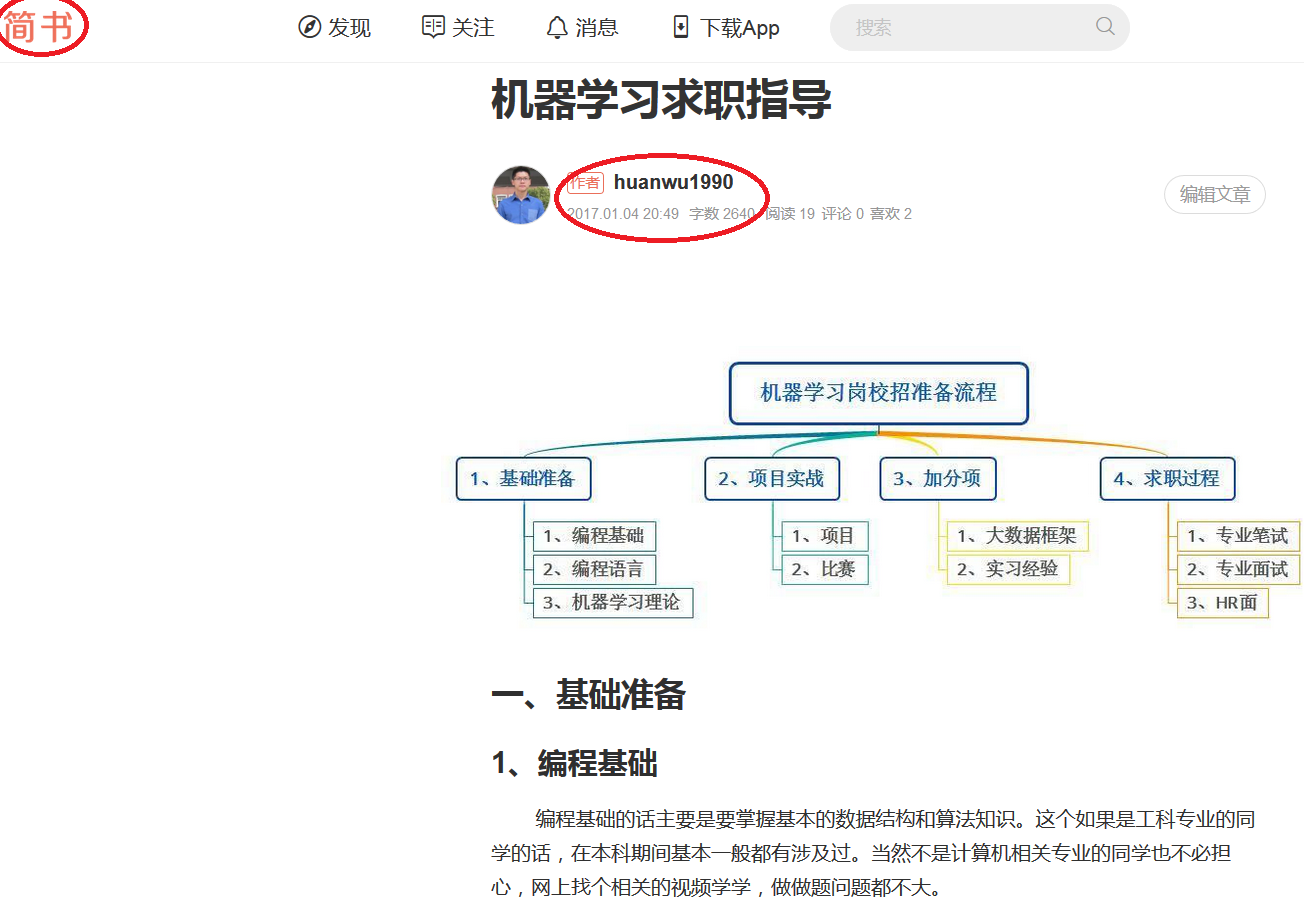Open author profile huanwu1990
The width and height of the screenshot is (1304, 900).
(x=673, y=182)
